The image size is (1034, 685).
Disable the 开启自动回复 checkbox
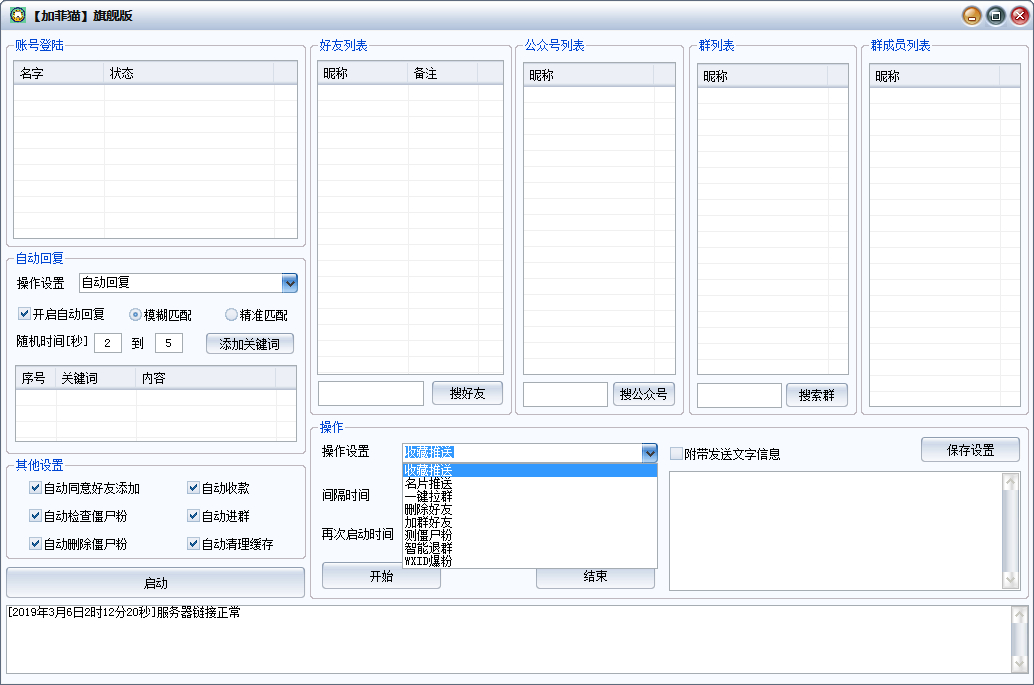25,314
